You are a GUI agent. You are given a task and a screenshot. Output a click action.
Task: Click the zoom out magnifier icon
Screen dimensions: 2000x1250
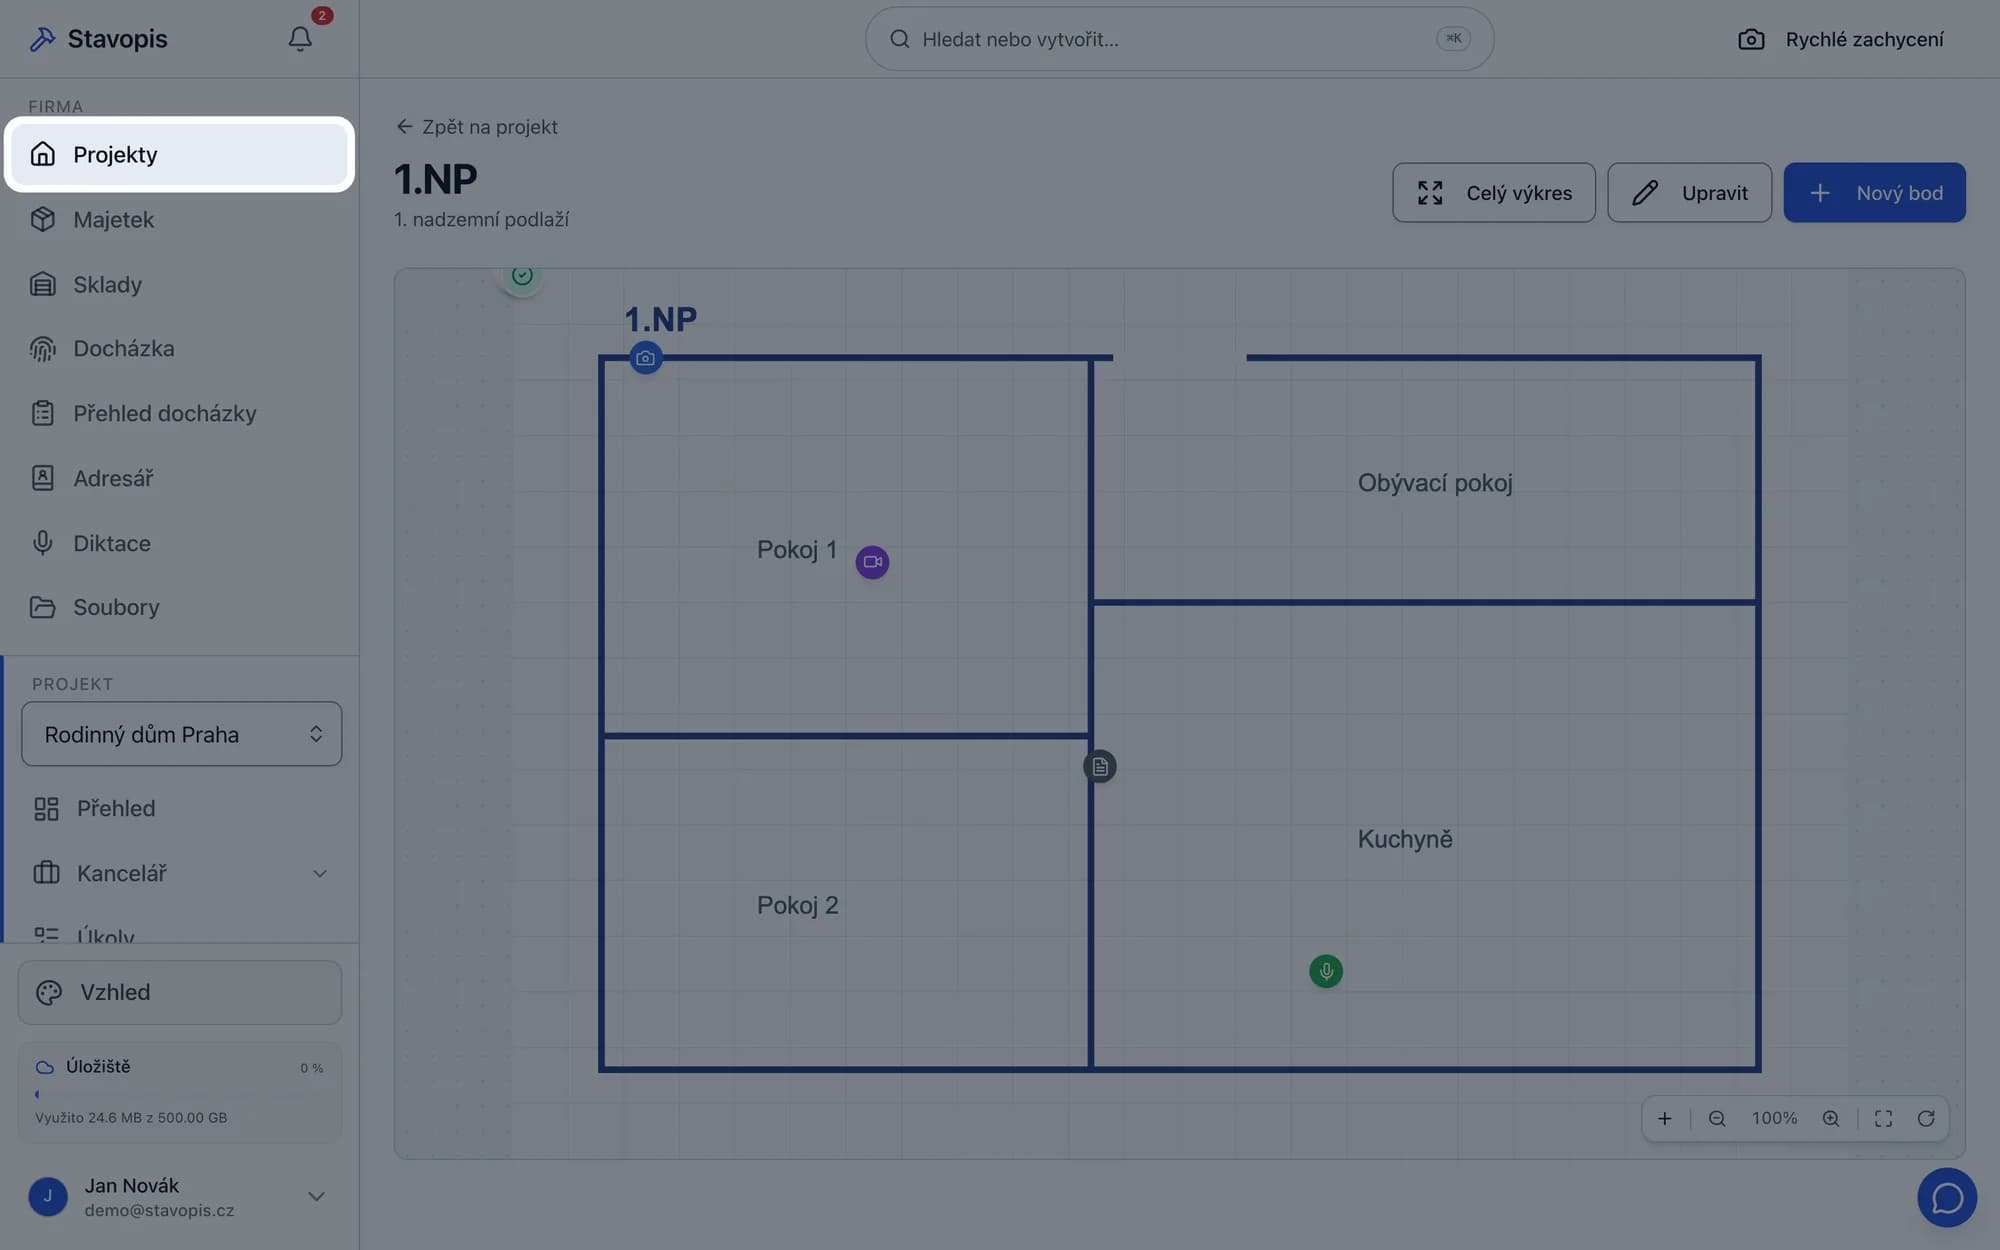tap(1717, 1119)
